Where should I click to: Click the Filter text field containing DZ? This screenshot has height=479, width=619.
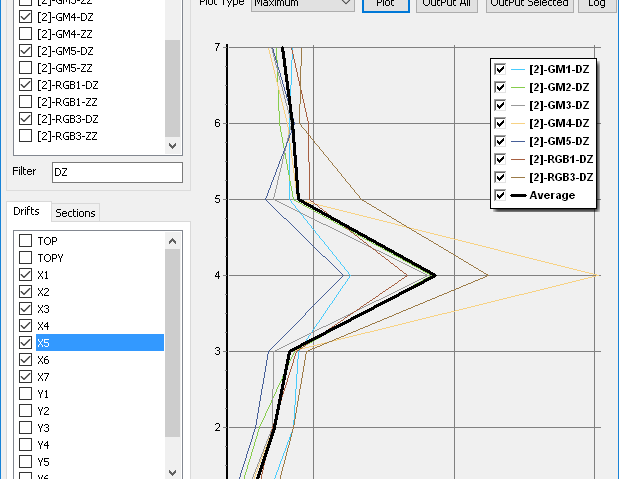pos(117,172)
